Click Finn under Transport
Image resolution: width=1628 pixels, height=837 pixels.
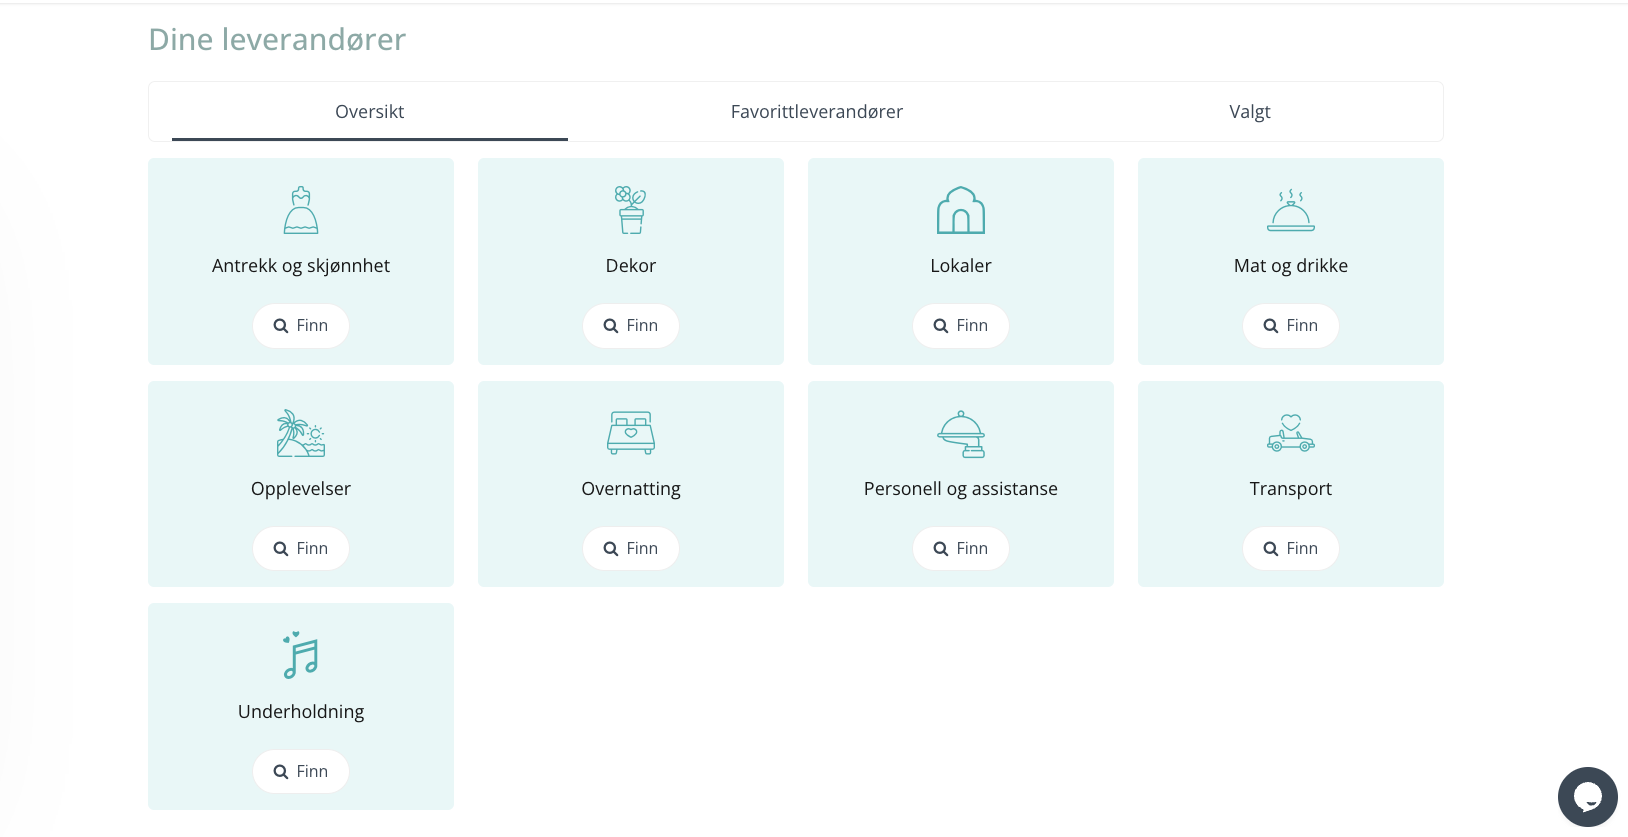click(1291, 549)
